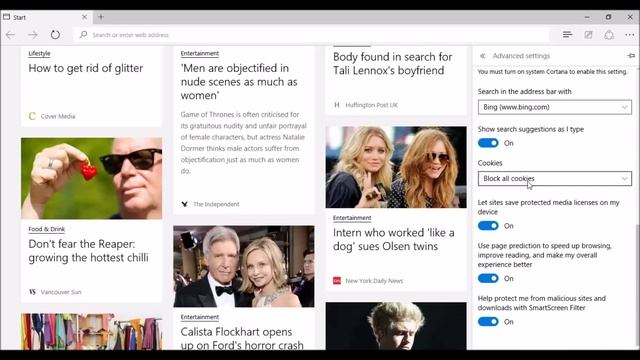
Task: Click New York Daily News source label
Action: click(374, 281)
